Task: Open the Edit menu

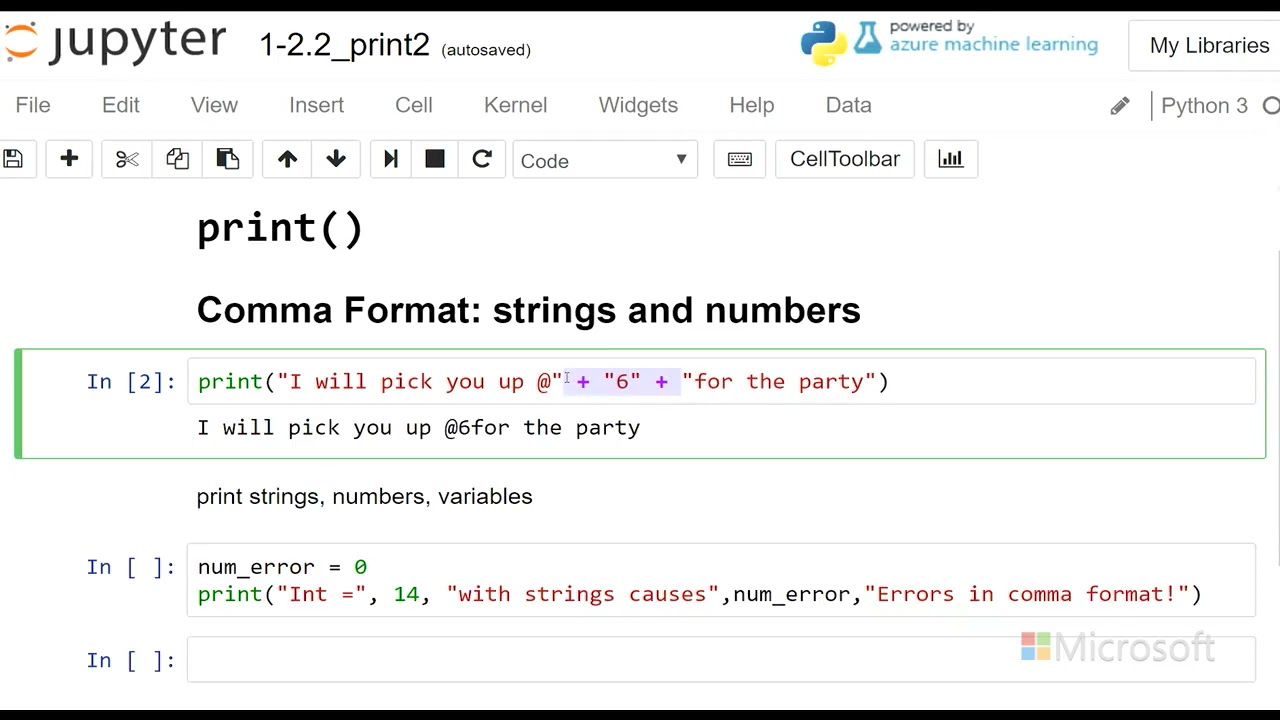Action: click(121, 105)
